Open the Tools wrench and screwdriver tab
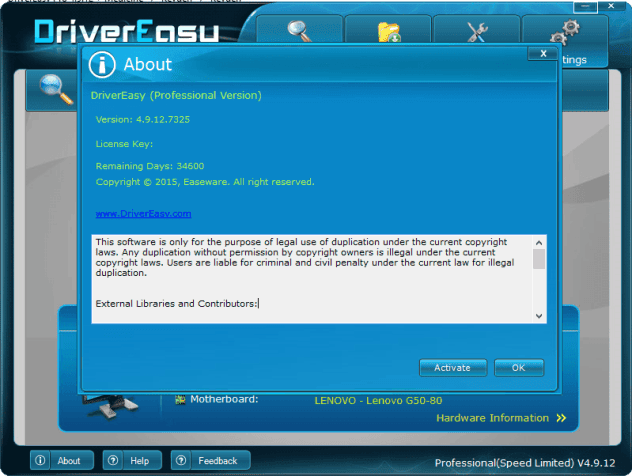This screenshot has width=632, height=476. click(x=477, y=31)
